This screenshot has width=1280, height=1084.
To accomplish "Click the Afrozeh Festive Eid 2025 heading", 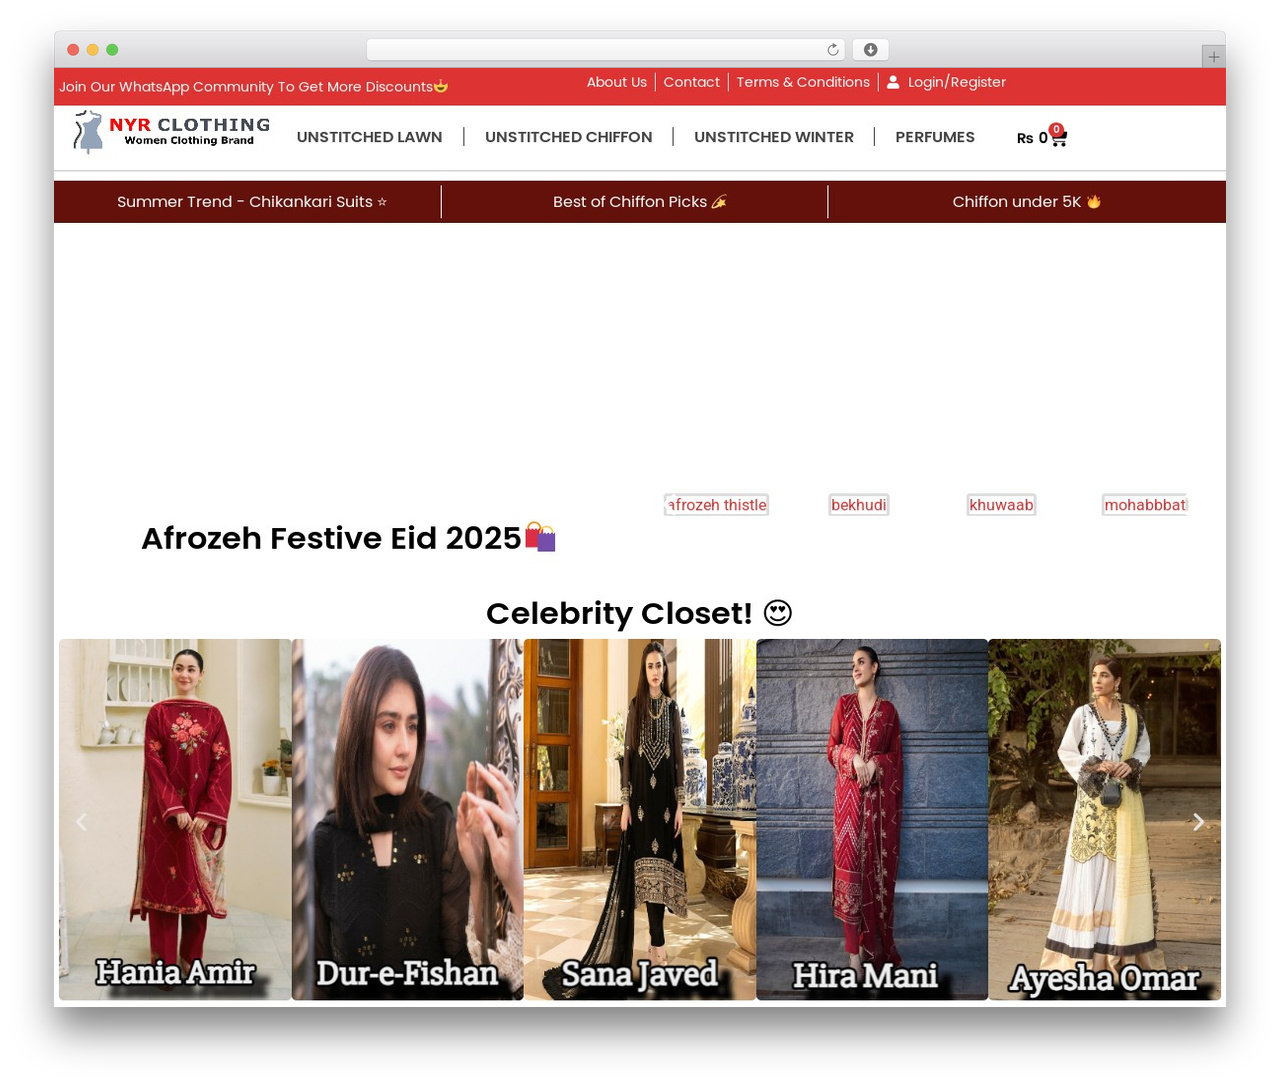I will point(348,538).
